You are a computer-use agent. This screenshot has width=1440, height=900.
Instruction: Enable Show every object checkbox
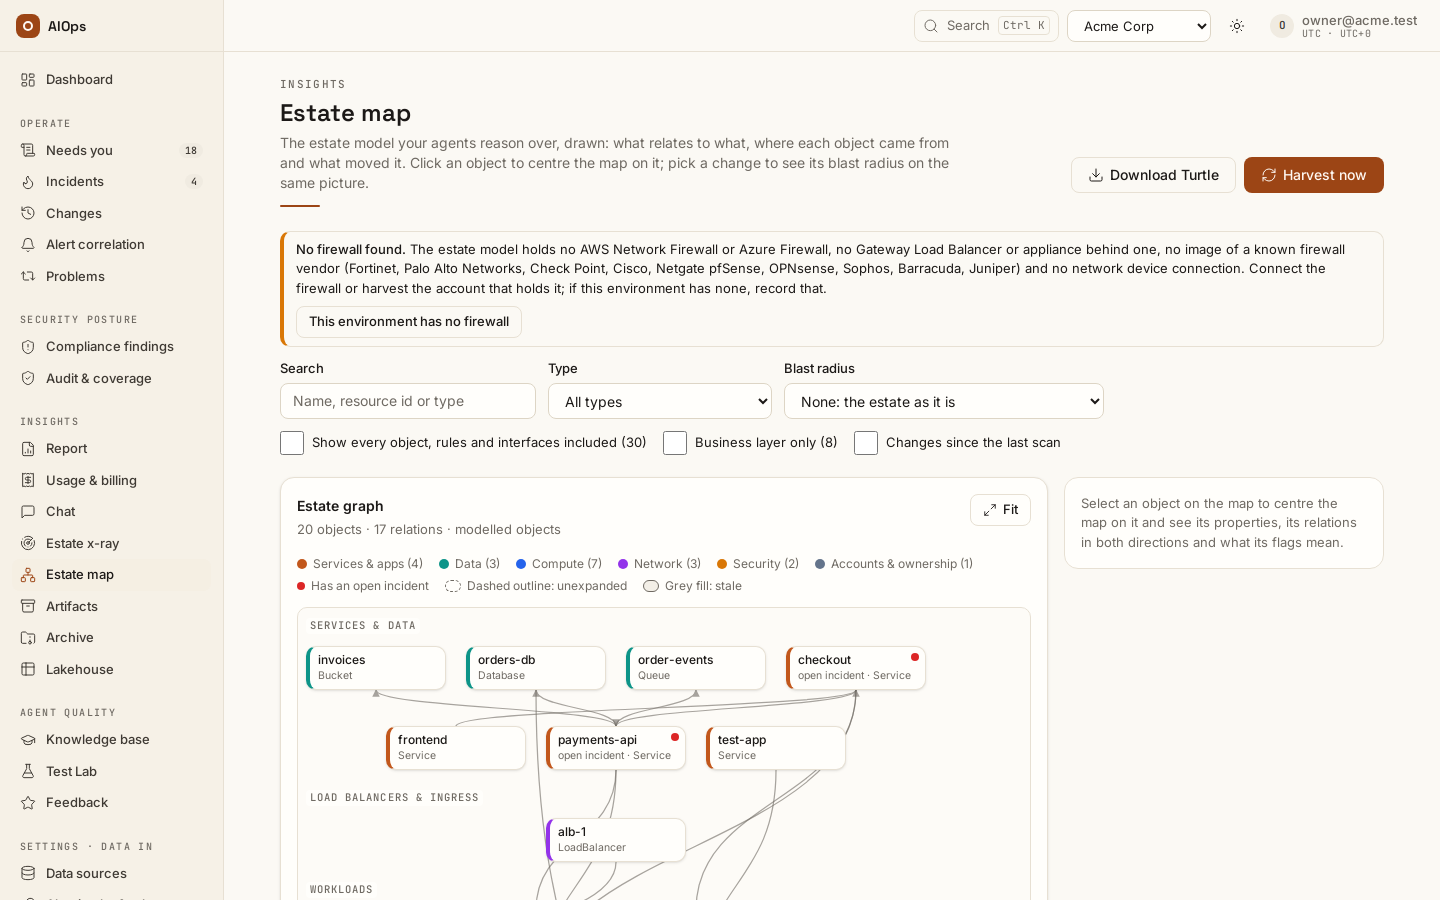(x=292, y=443)
